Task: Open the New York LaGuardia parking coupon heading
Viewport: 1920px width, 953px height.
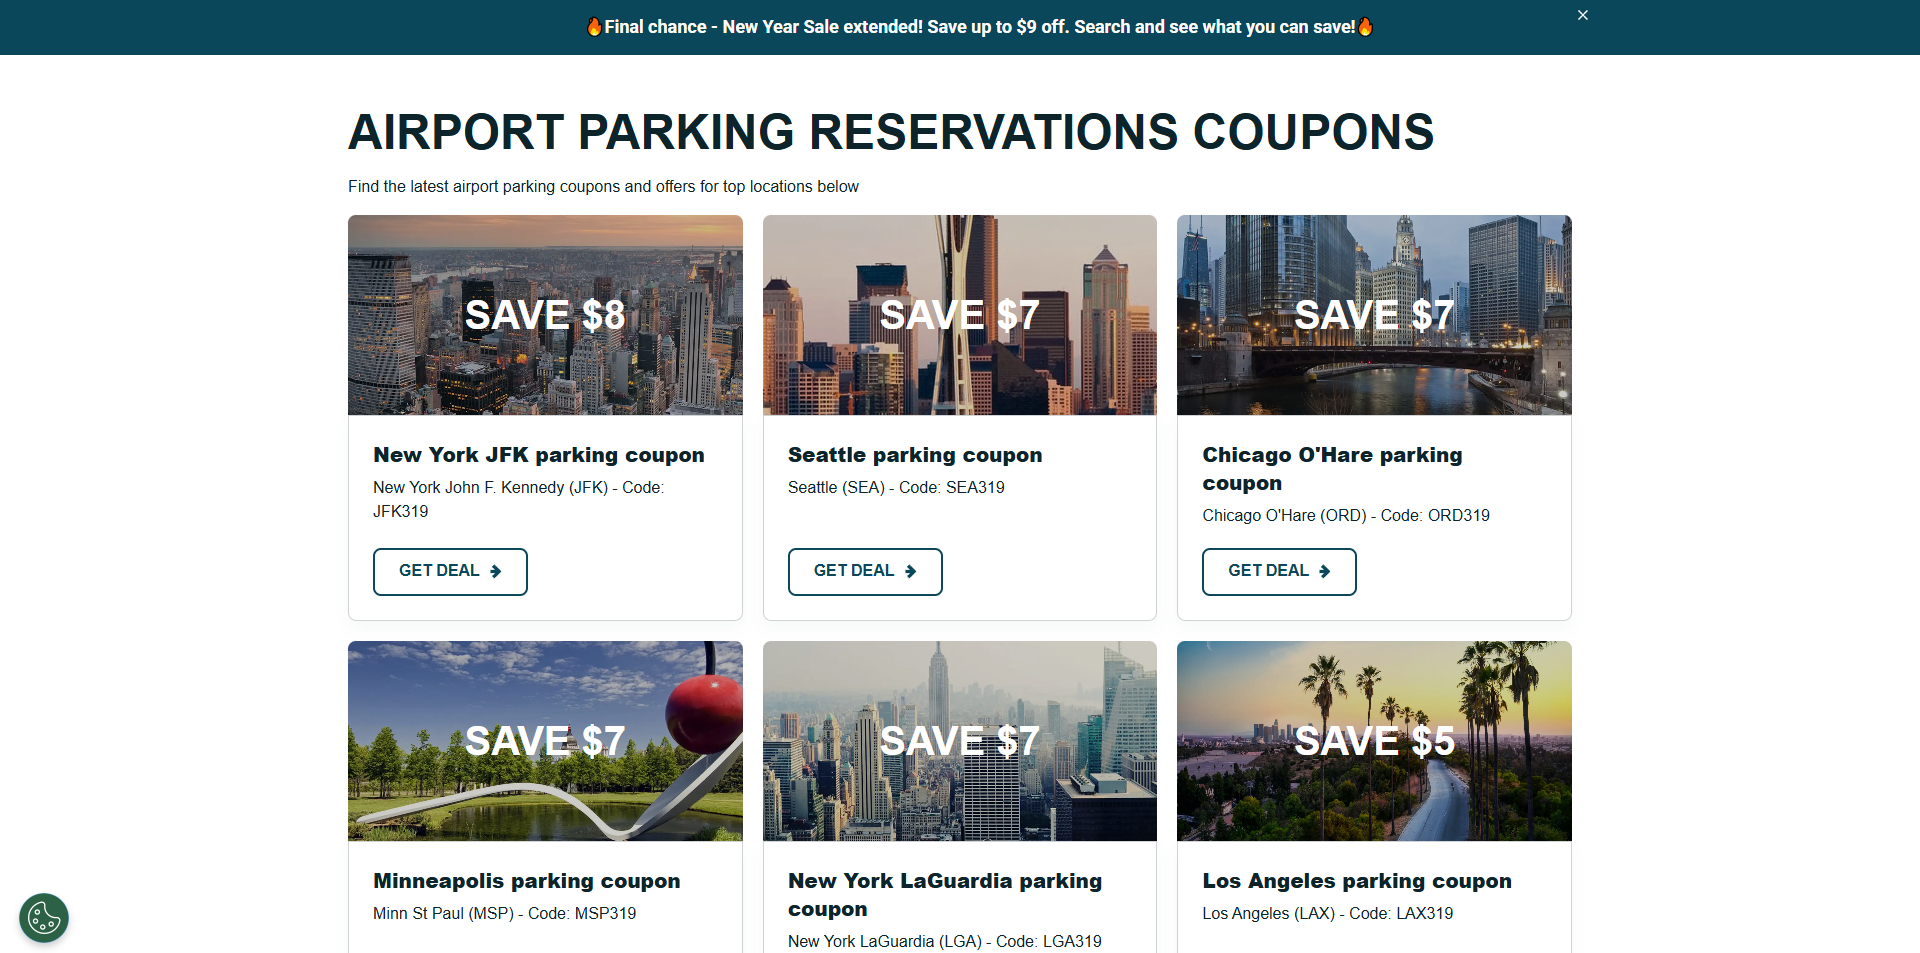Action: coord(944,895)
